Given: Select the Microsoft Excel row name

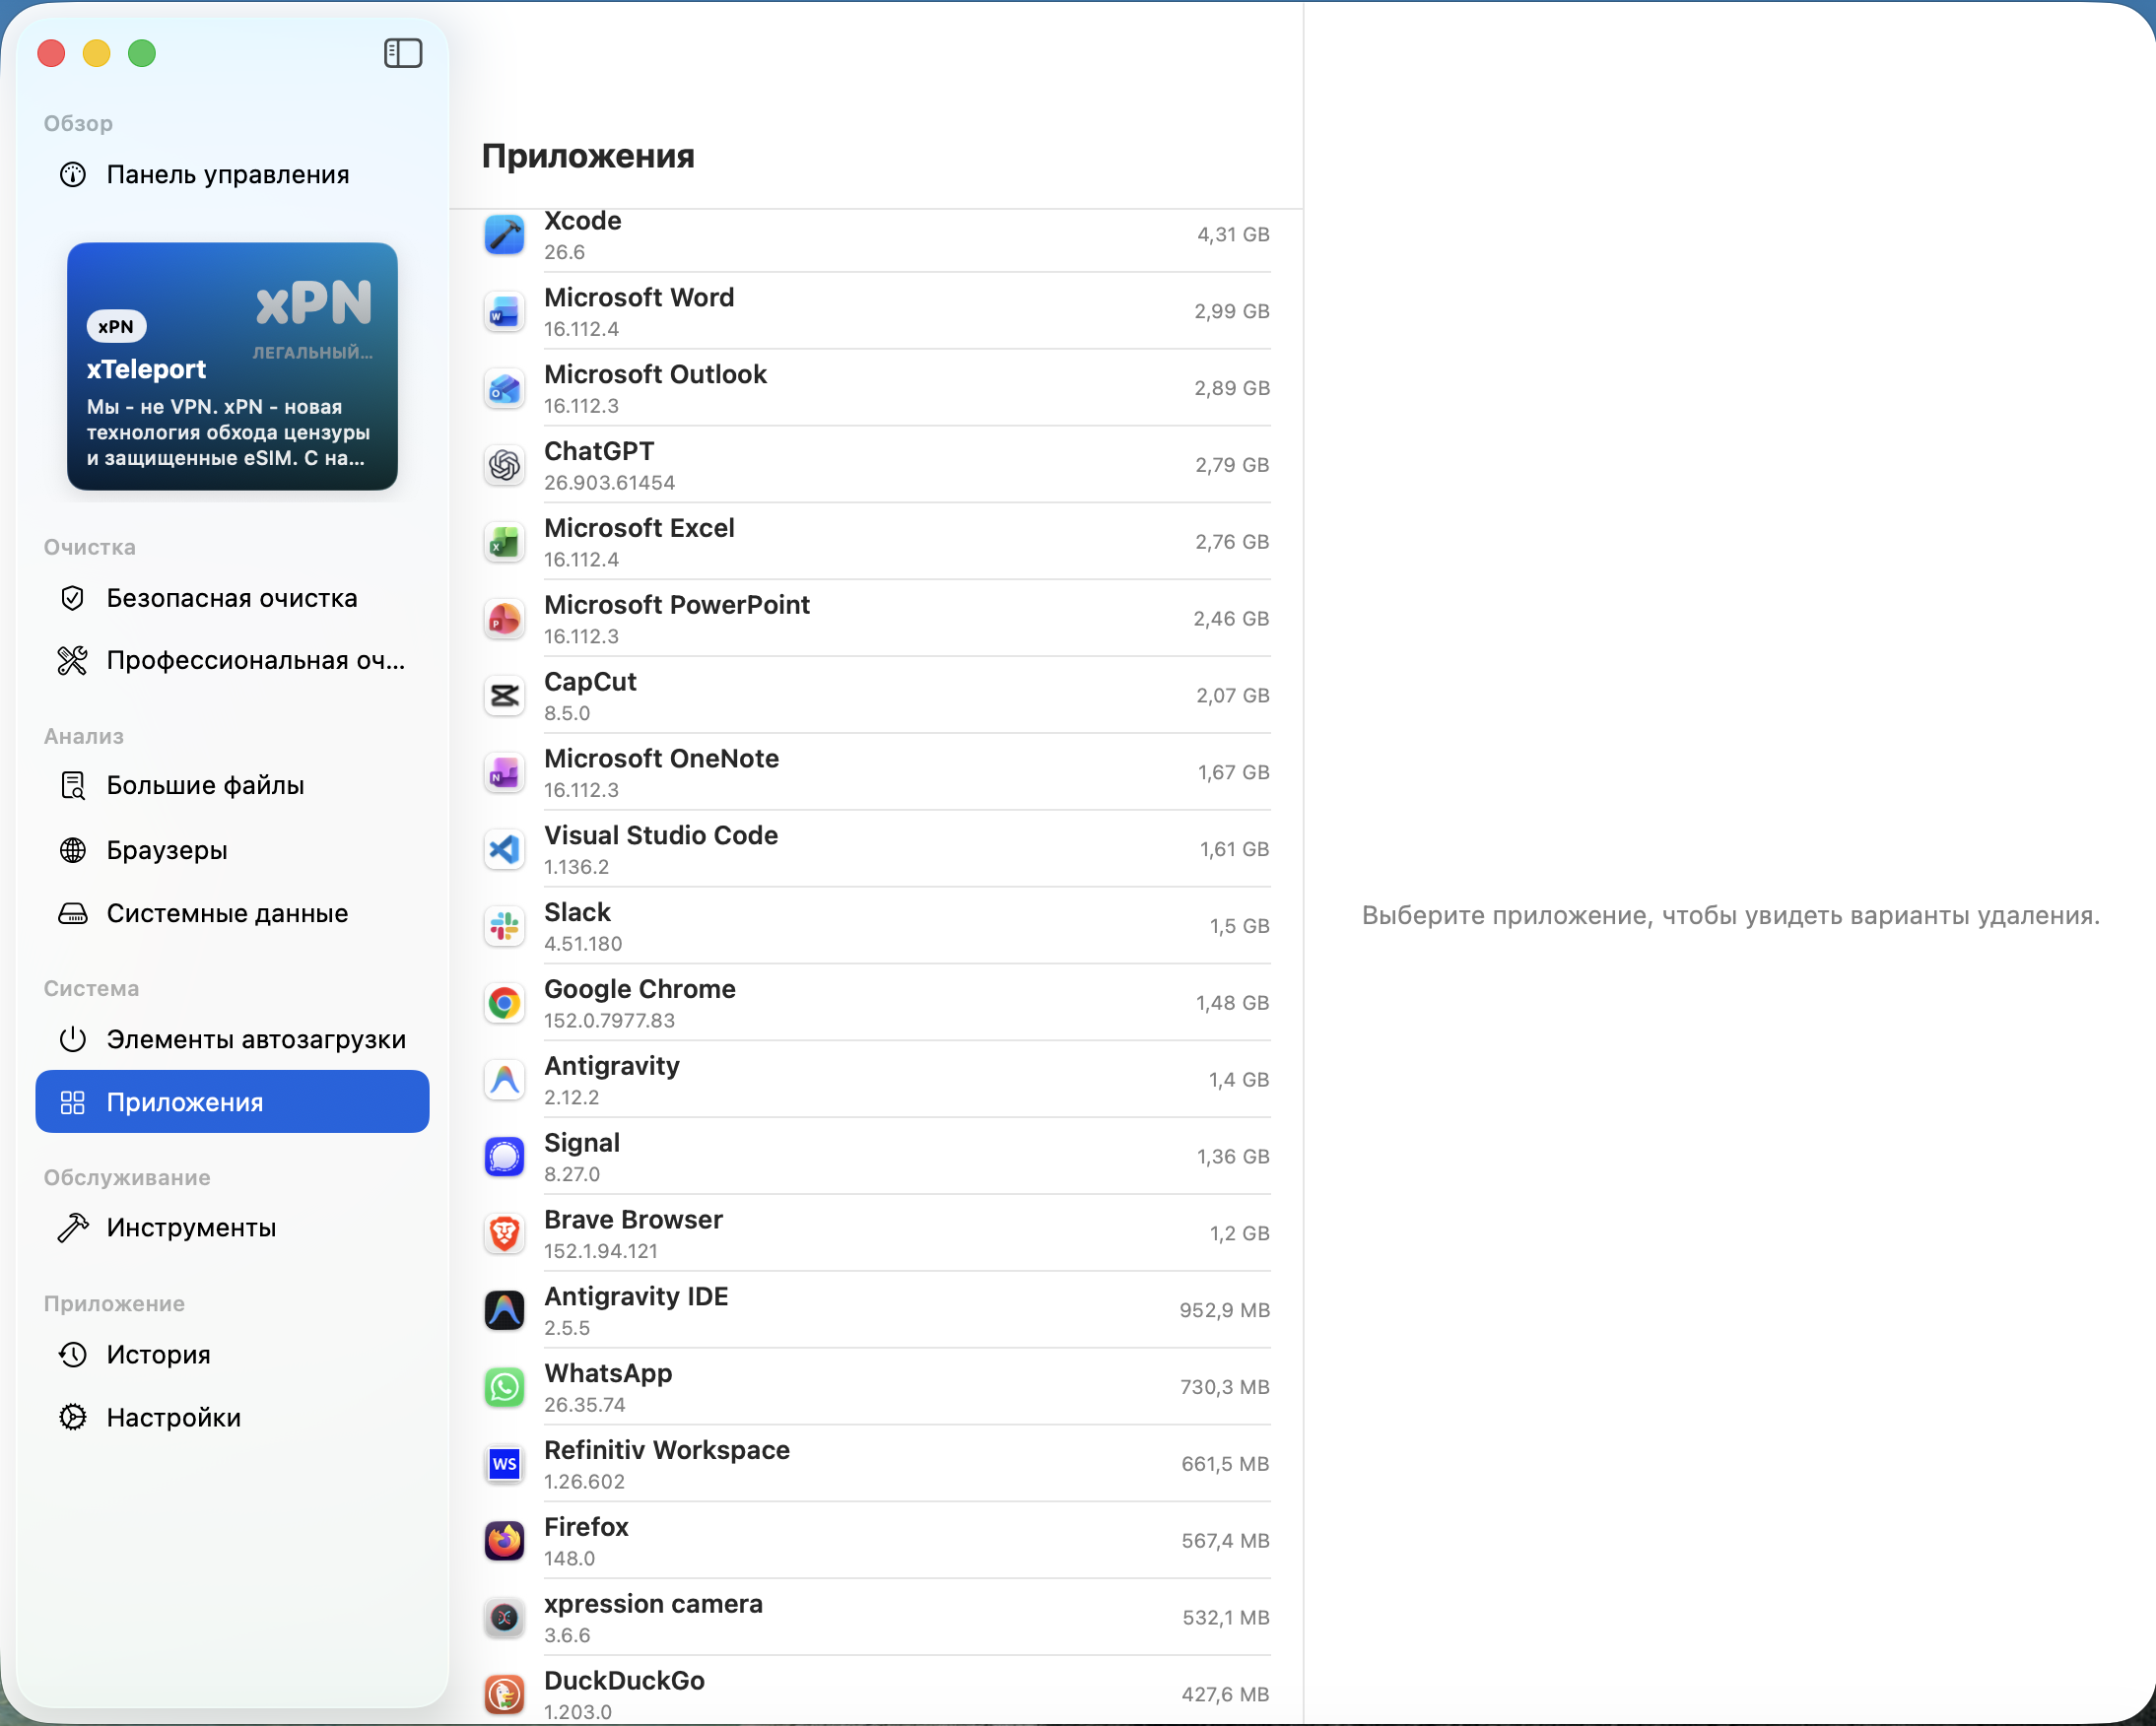Looking at the screenshot, I should point(639,529).
